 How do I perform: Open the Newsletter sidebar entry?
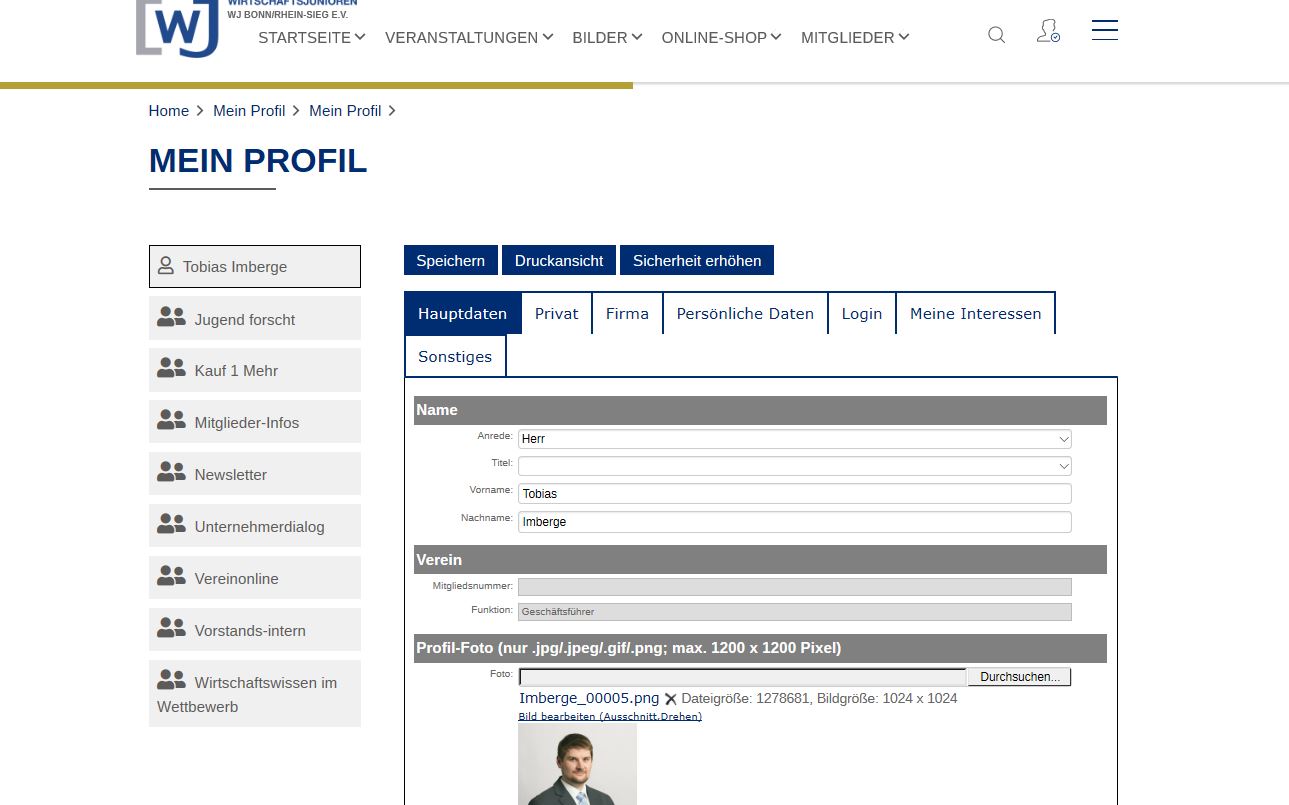(255, 474)
